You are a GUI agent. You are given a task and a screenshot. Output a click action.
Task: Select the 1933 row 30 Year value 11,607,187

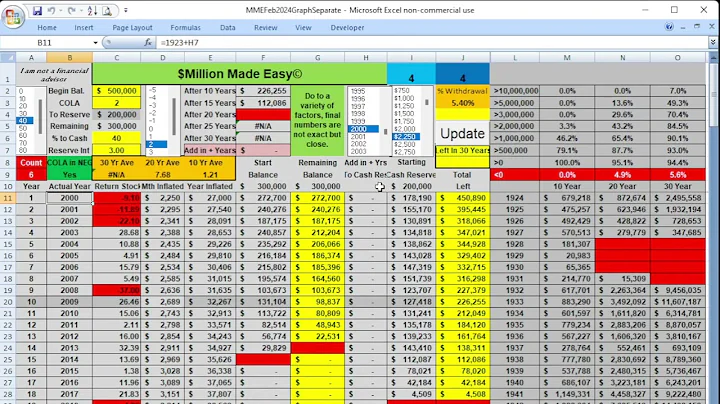pyautogui.click(x=678, y=302)
